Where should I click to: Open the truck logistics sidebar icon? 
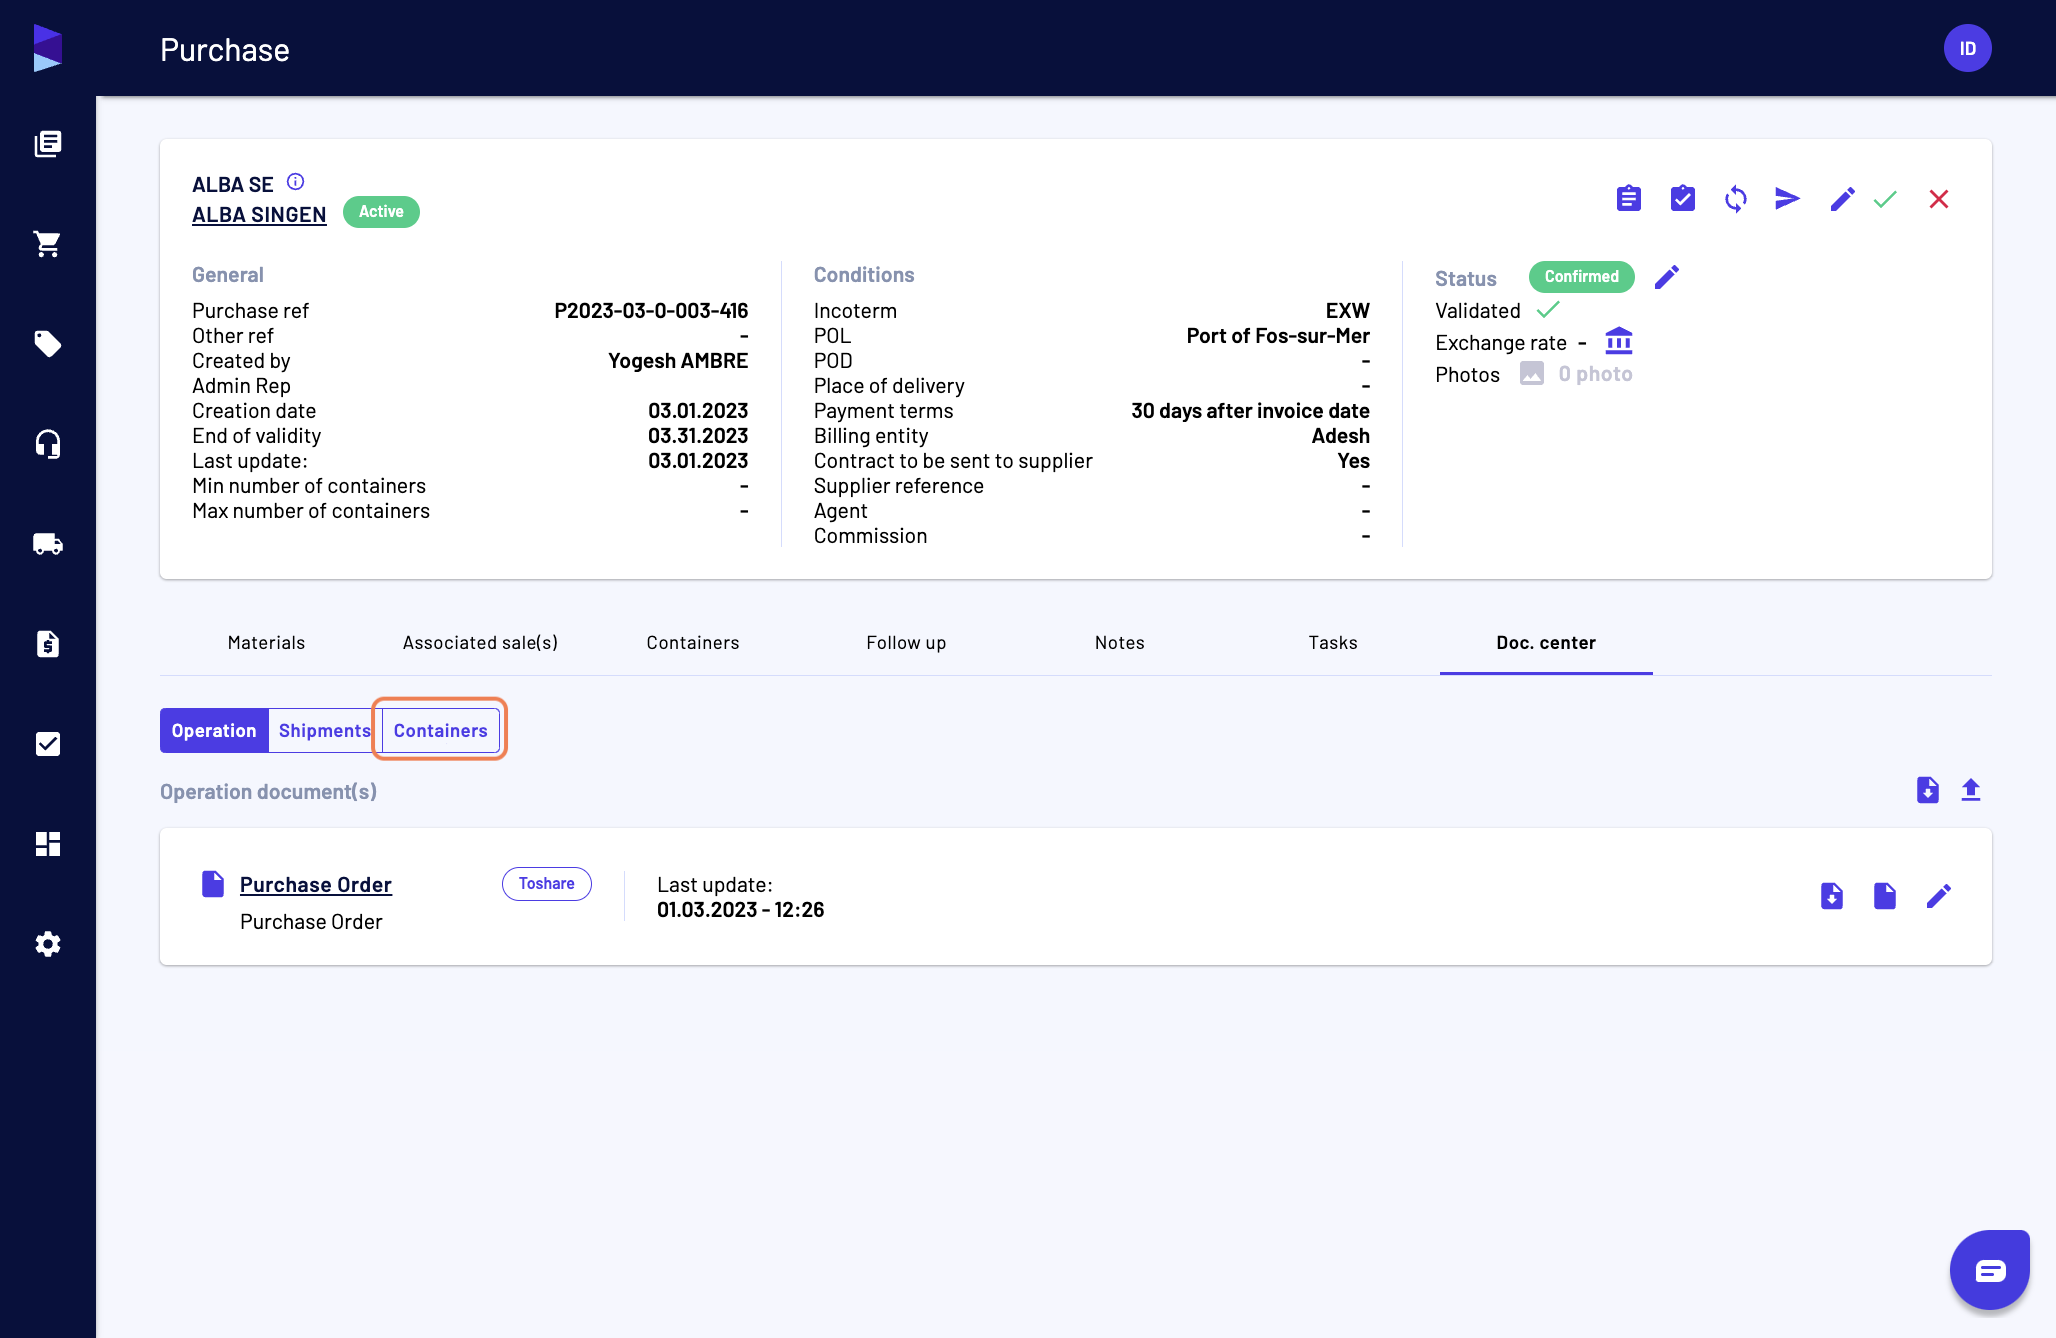[48, 544]
